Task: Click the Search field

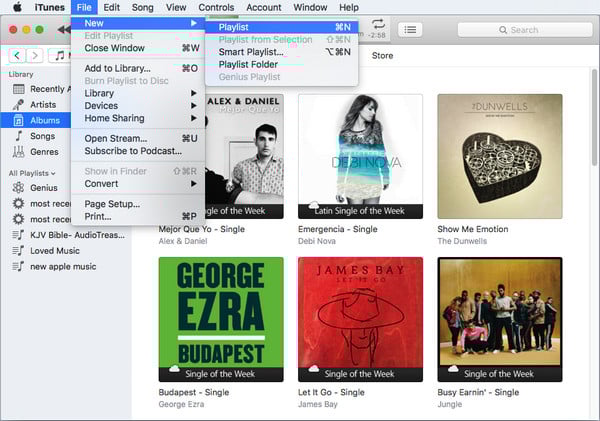Action: [x=525, y=30]
